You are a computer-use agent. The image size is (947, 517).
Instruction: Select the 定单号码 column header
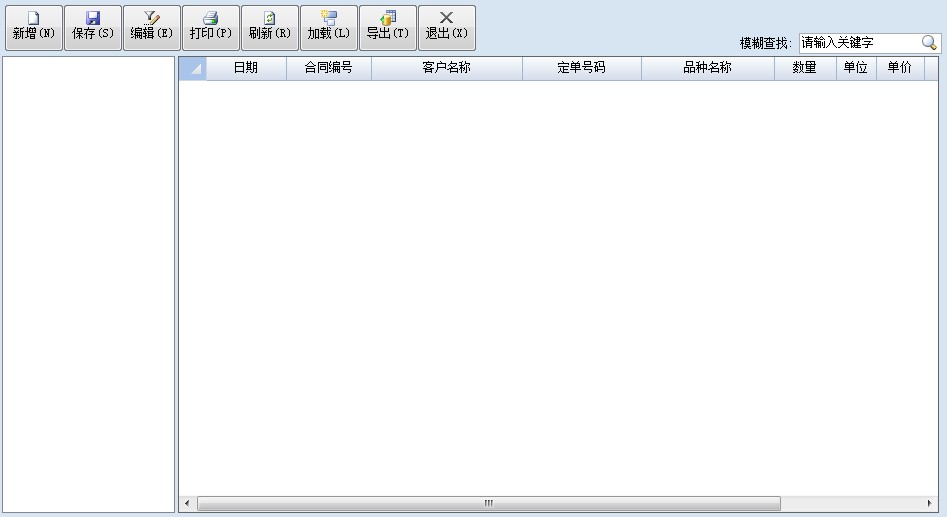(581, 68)
